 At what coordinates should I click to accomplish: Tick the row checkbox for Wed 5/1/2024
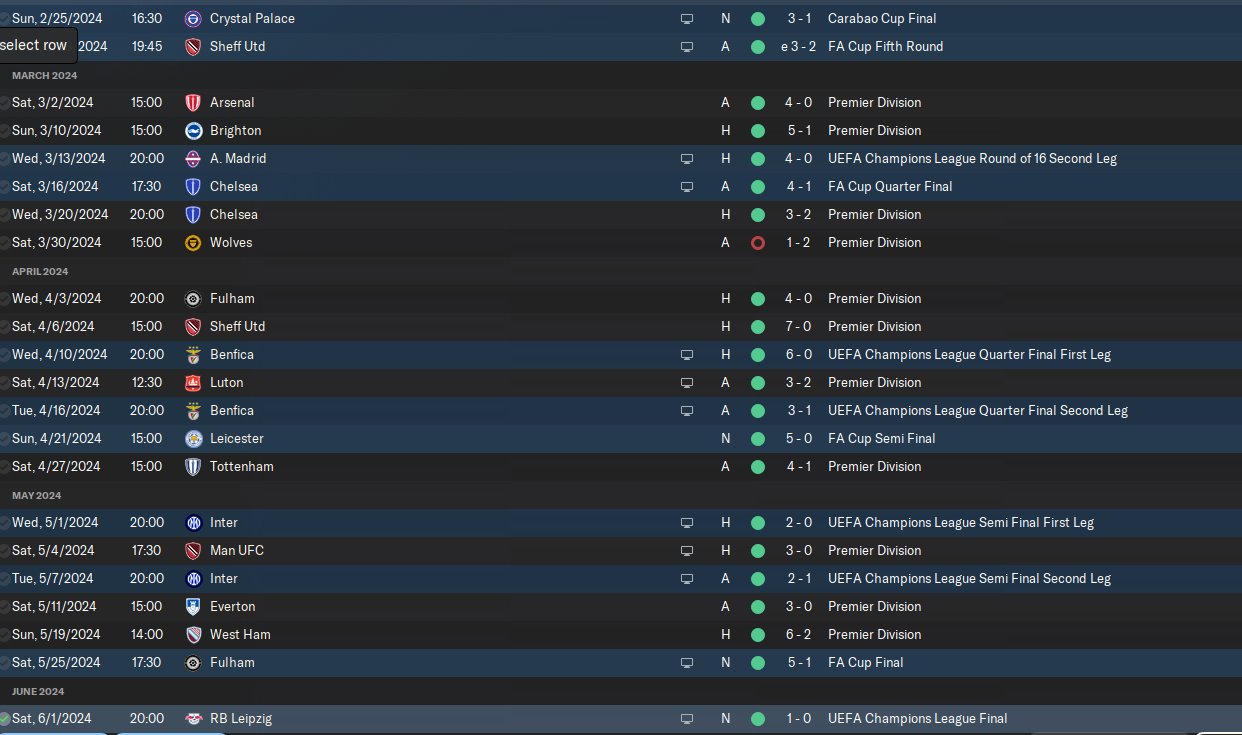pyautogui.click(x=5, y=523)
